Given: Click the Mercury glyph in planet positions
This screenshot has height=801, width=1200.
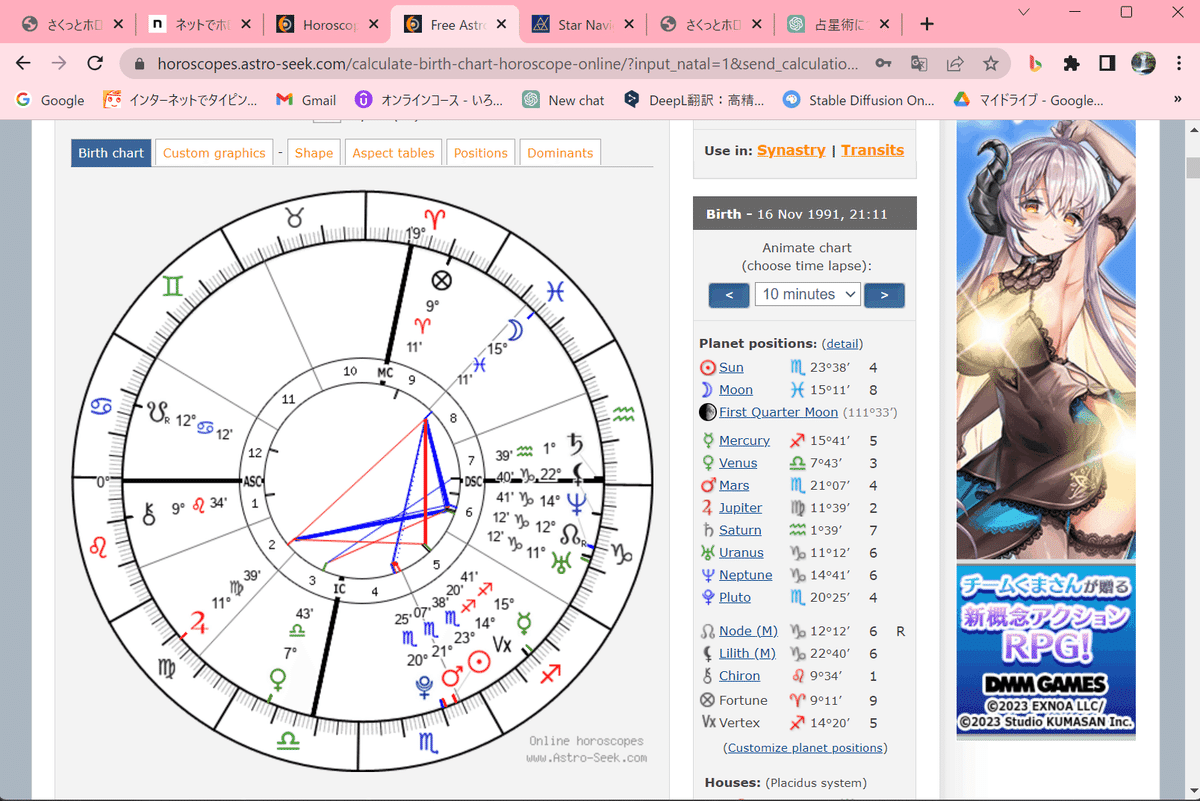Looking at the screenshot, I should click(708, 440).
